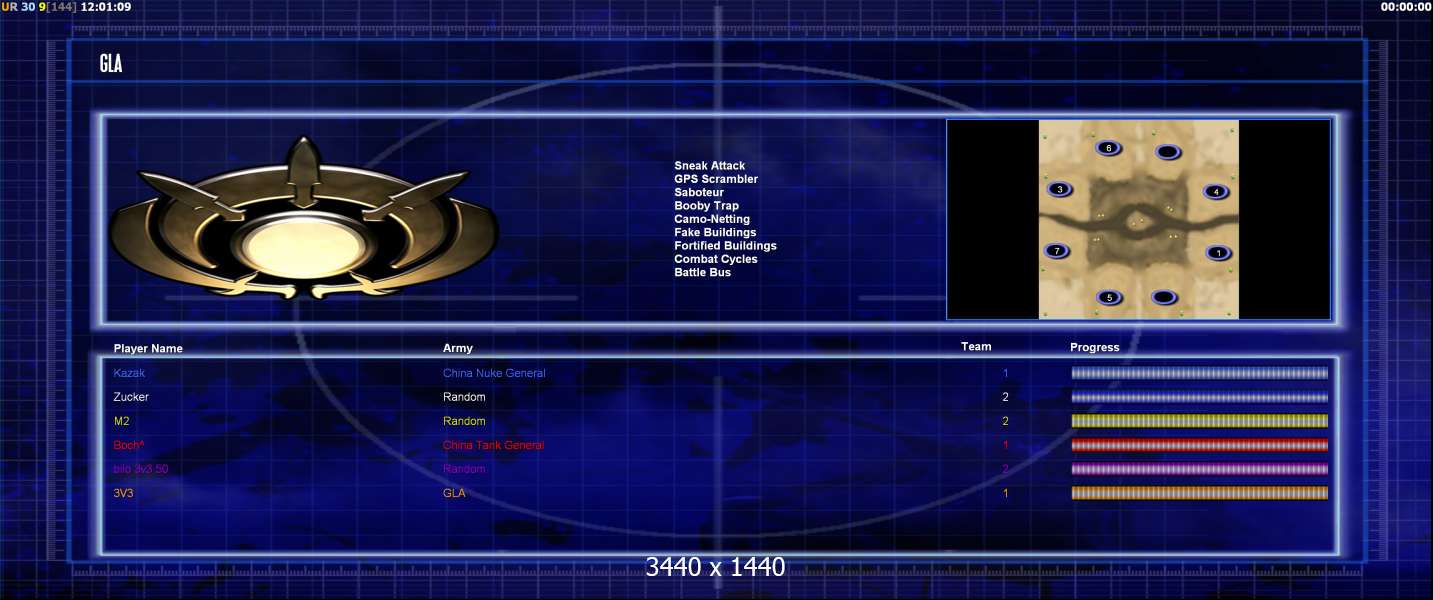The width and height of the screenshot is (1433, 600).
Task: Click bilo's purple Random army entry
Action: 464,469
